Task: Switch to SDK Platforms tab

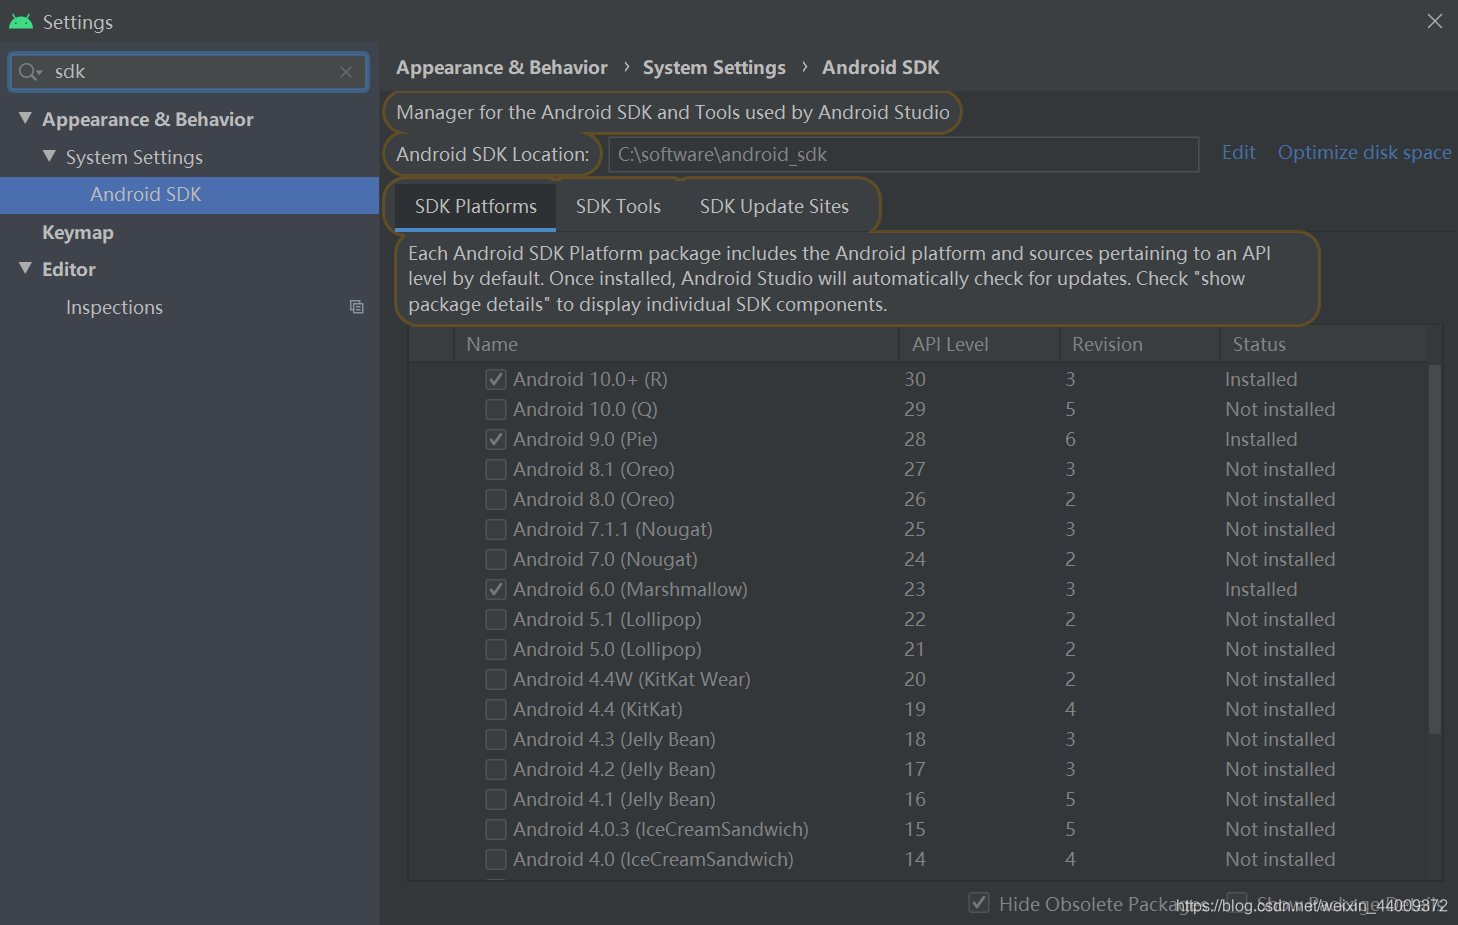Action: [x=476, y=207]
